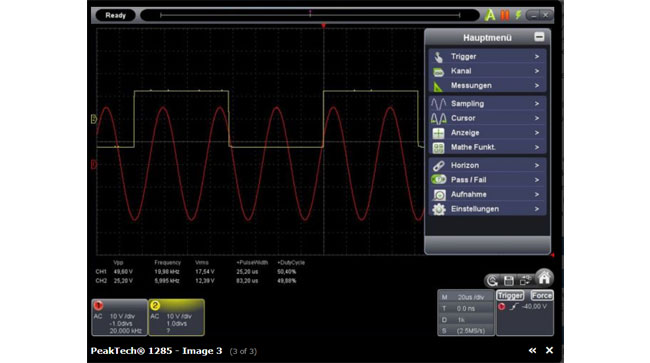This screenshot has width=650, height=363.
Task: Click the D 1k record depth field
Action: click(x=466, y=319)
